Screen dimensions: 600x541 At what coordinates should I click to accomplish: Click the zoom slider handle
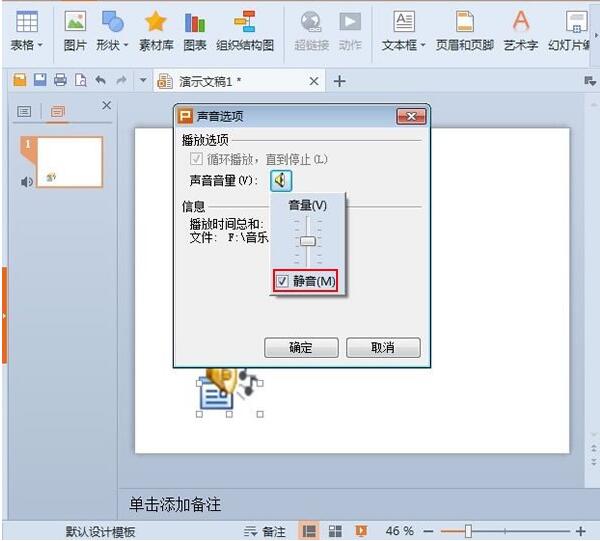(x=468, y=531)
